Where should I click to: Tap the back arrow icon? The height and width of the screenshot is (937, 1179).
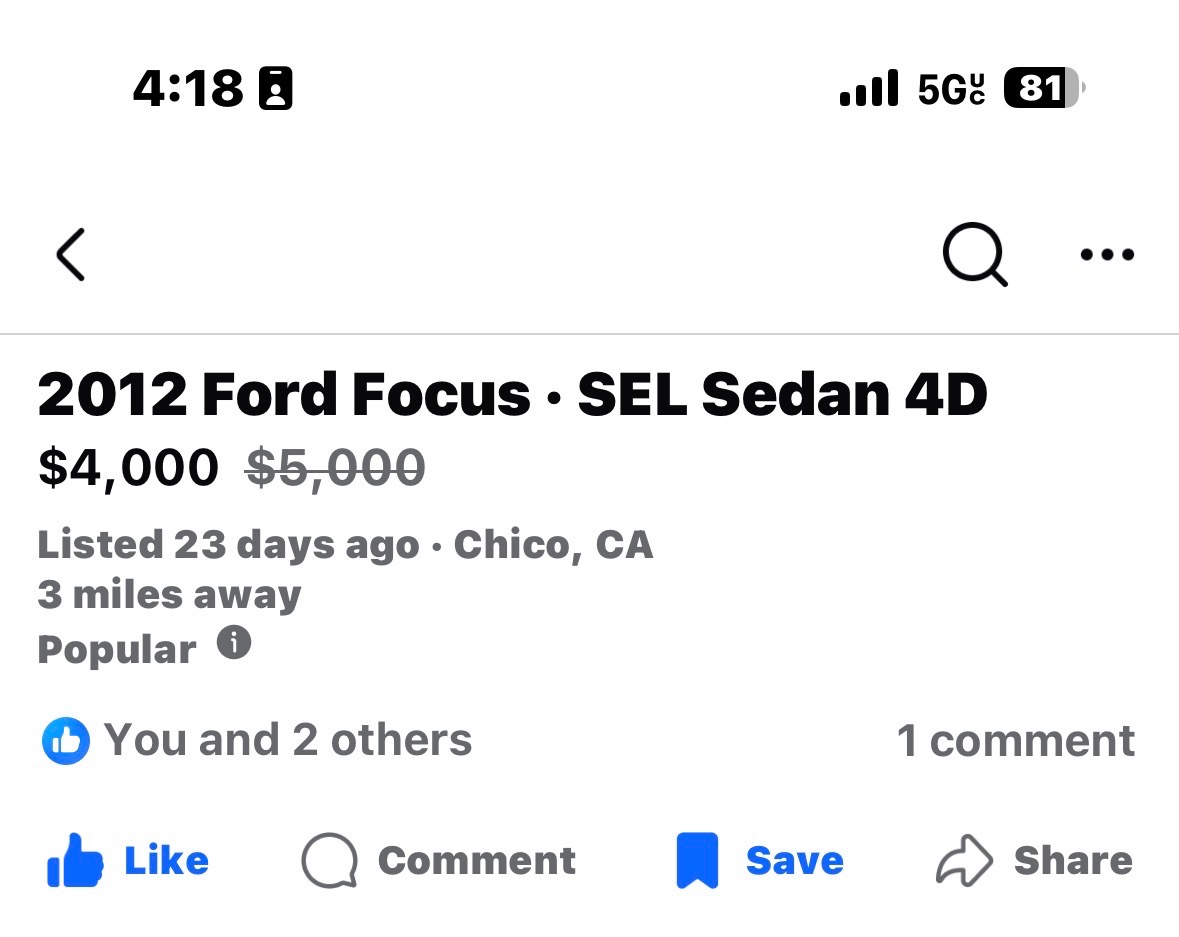pyautogui.click(x=71, y=254)
